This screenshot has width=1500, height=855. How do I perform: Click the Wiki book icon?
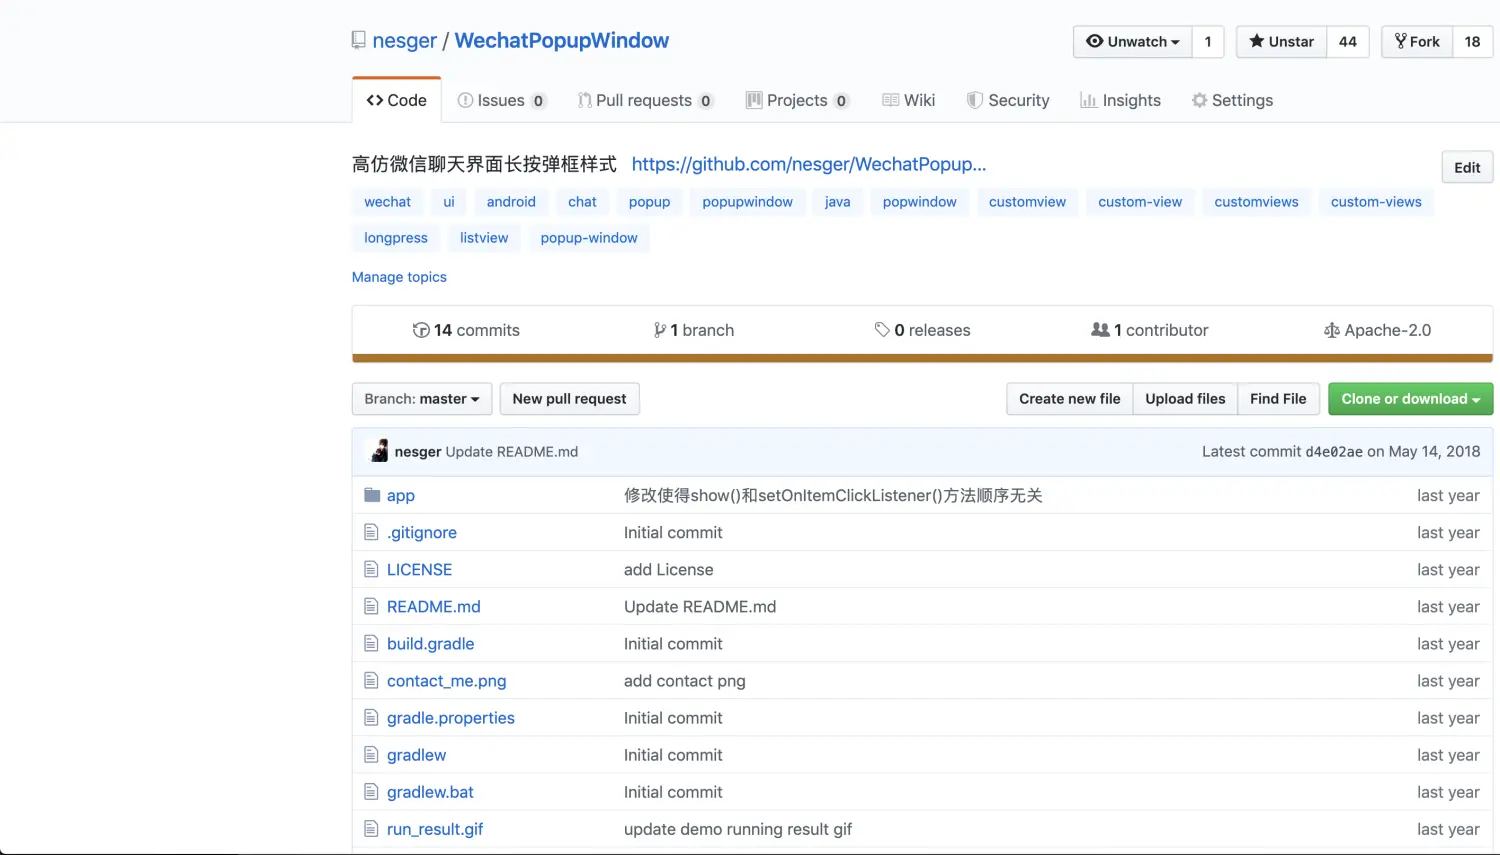(x=890, y=100)
